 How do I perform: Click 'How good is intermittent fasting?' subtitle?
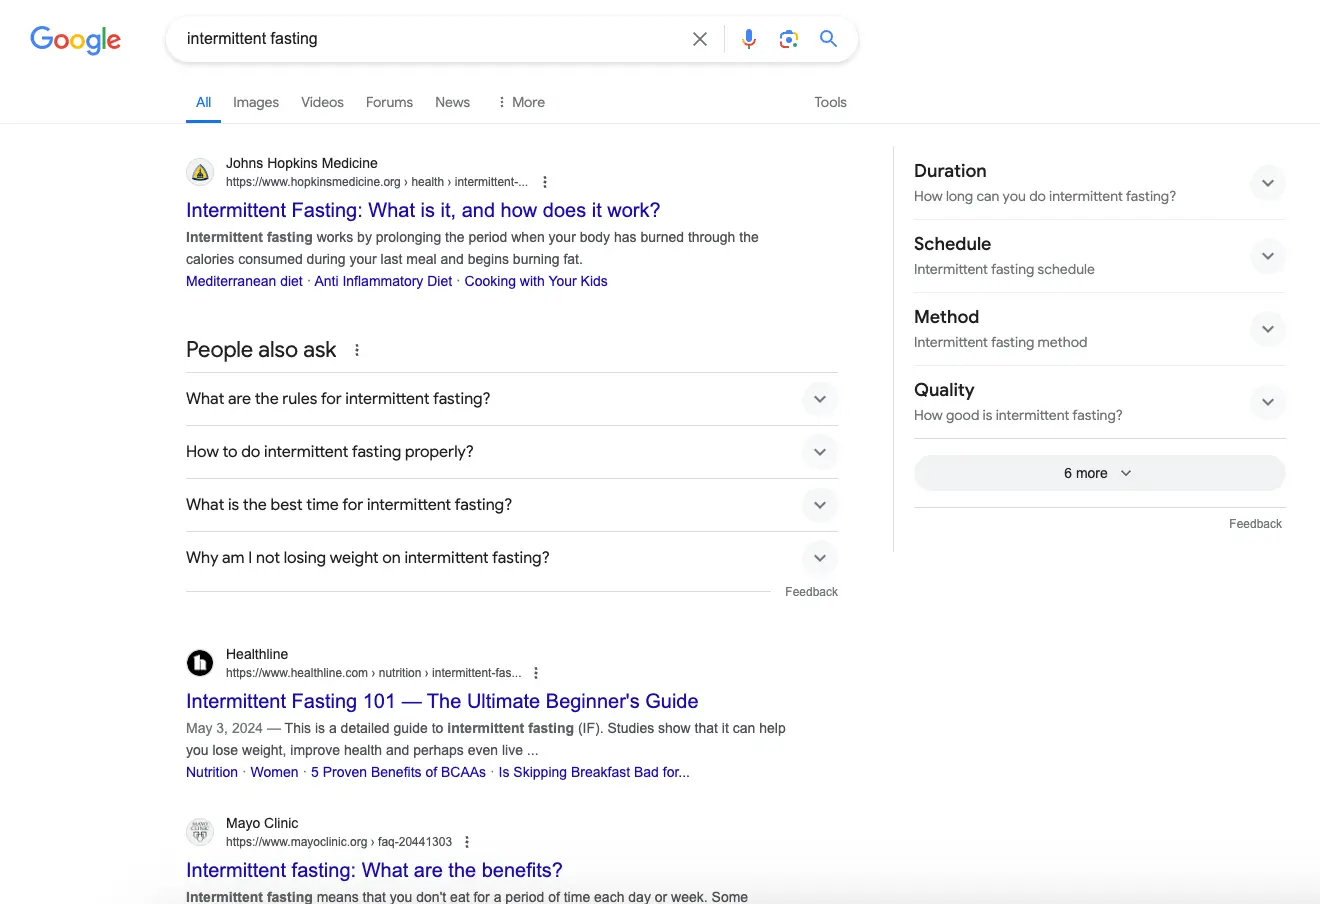pos(1018,415)
